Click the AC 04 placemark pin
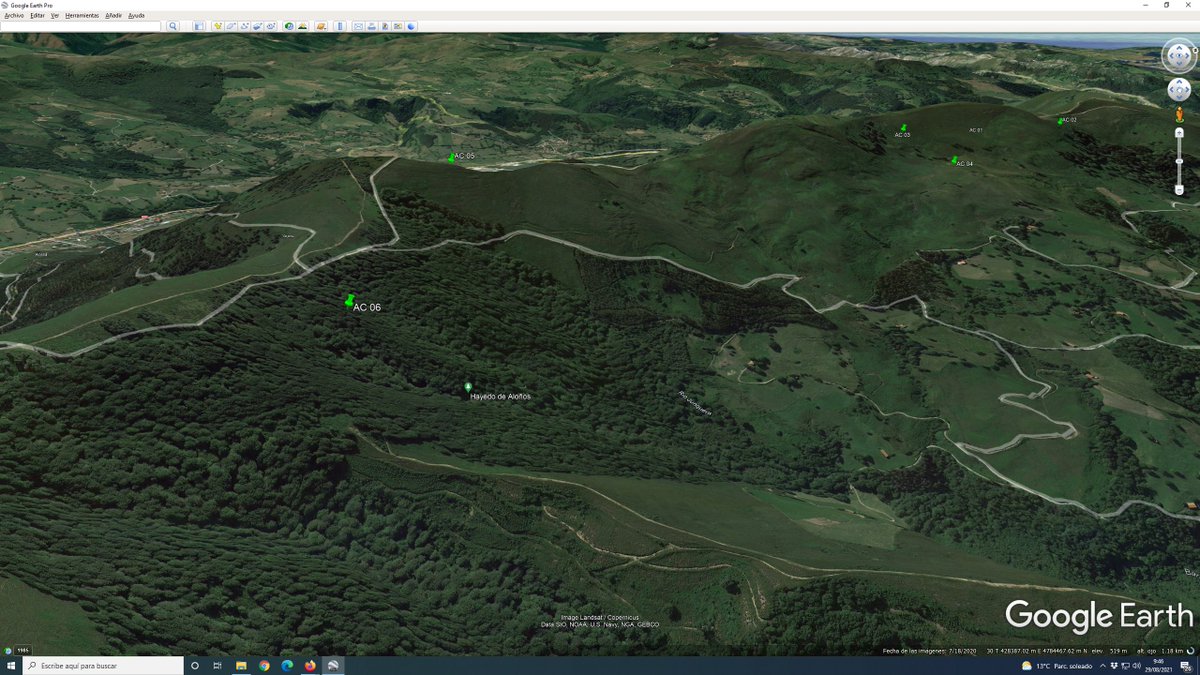The image size is (1200, 675). [x=954, y=160]
